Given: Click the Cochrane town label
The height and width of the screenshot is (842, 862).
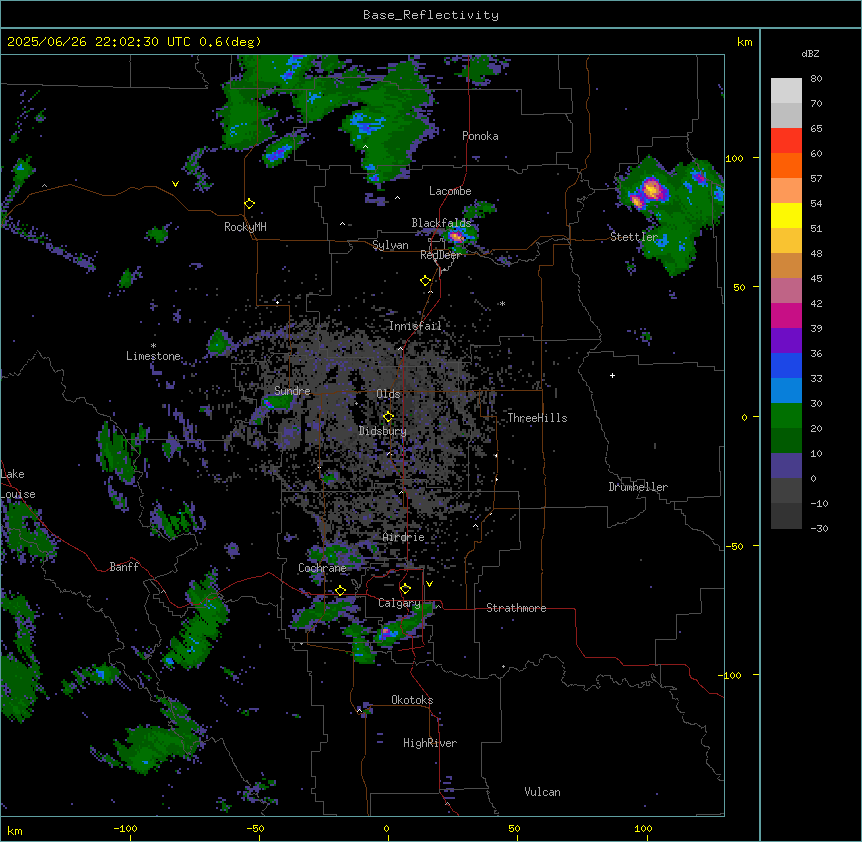Looking at the screenshot, I should click(x=322, y=568).
